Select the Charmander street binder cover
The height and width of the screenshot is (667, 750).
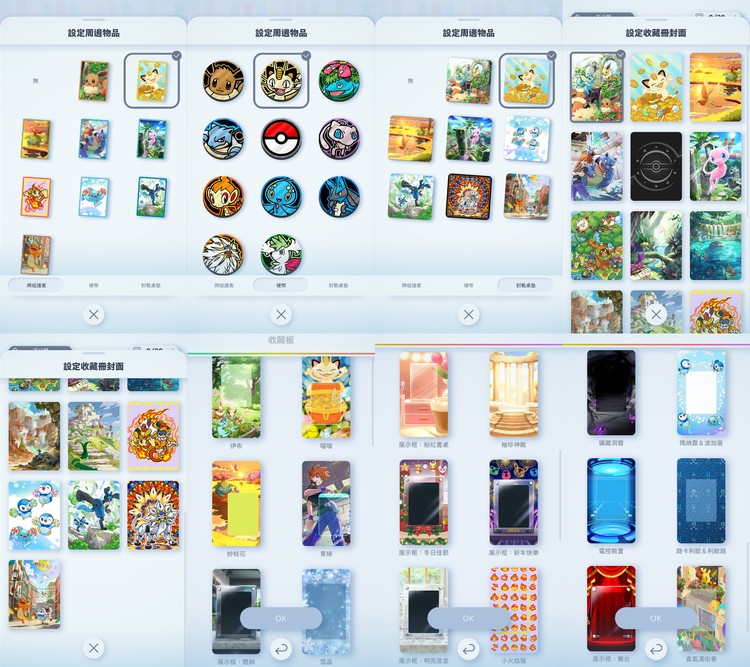34,594
